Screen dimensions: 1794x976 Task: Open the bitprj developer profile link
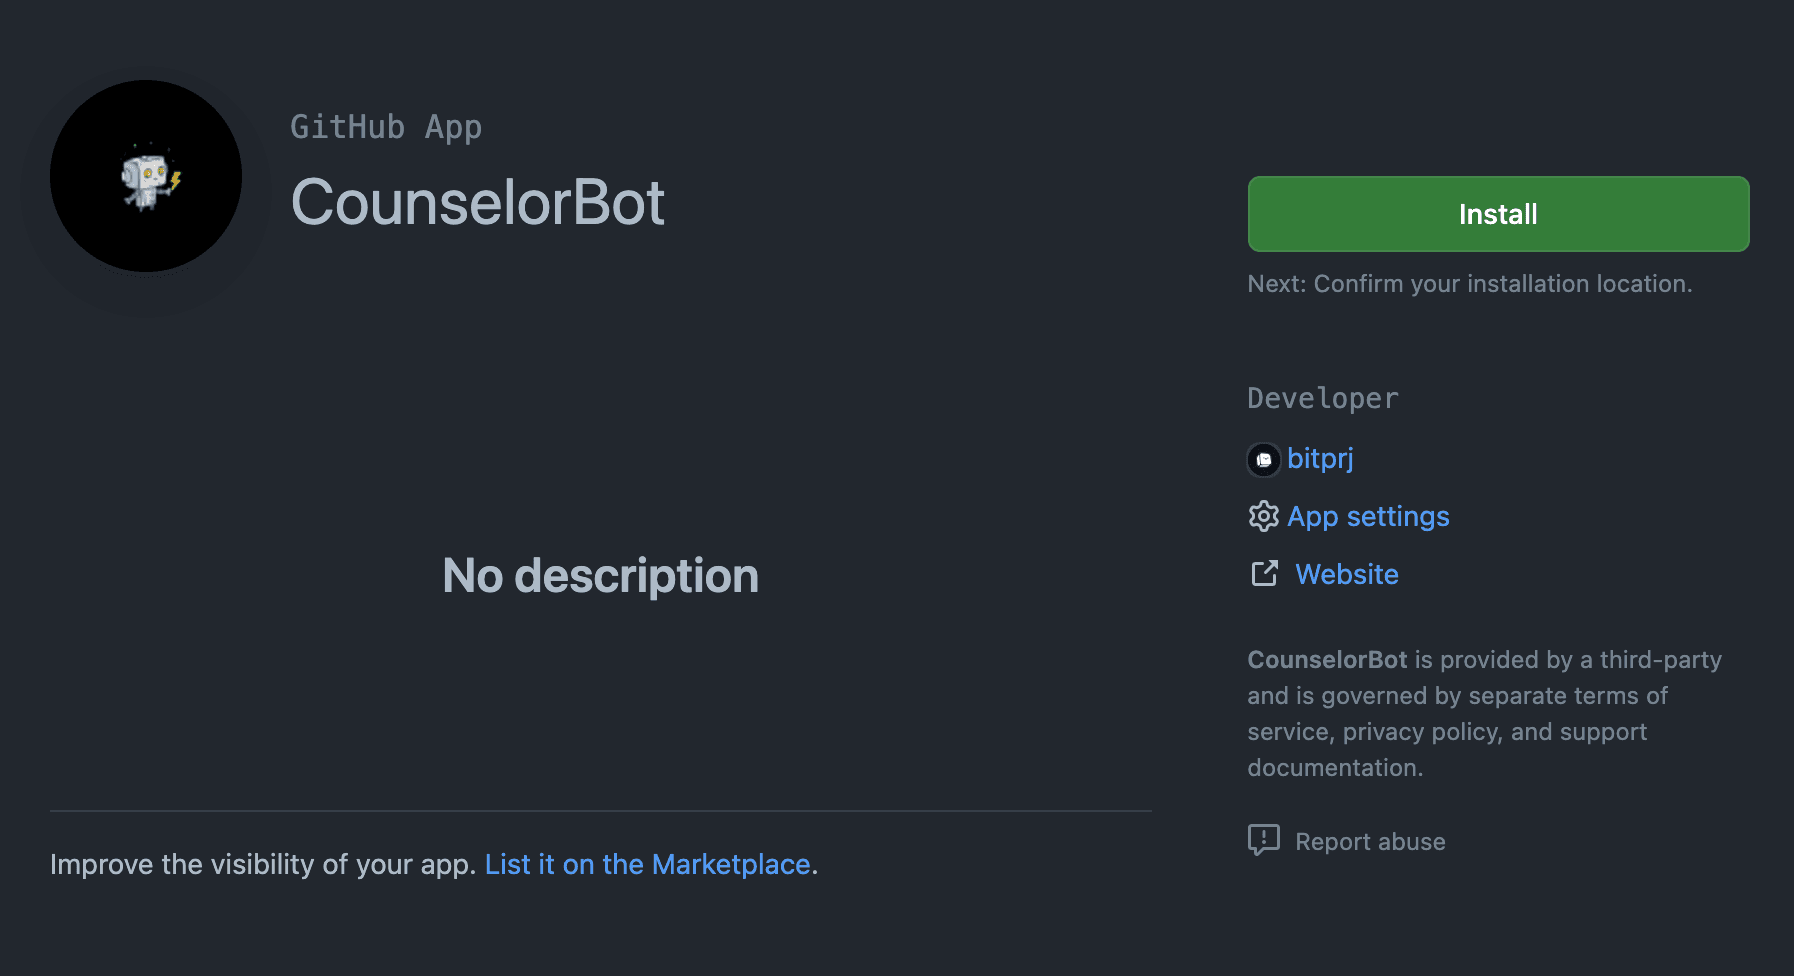1320,458
